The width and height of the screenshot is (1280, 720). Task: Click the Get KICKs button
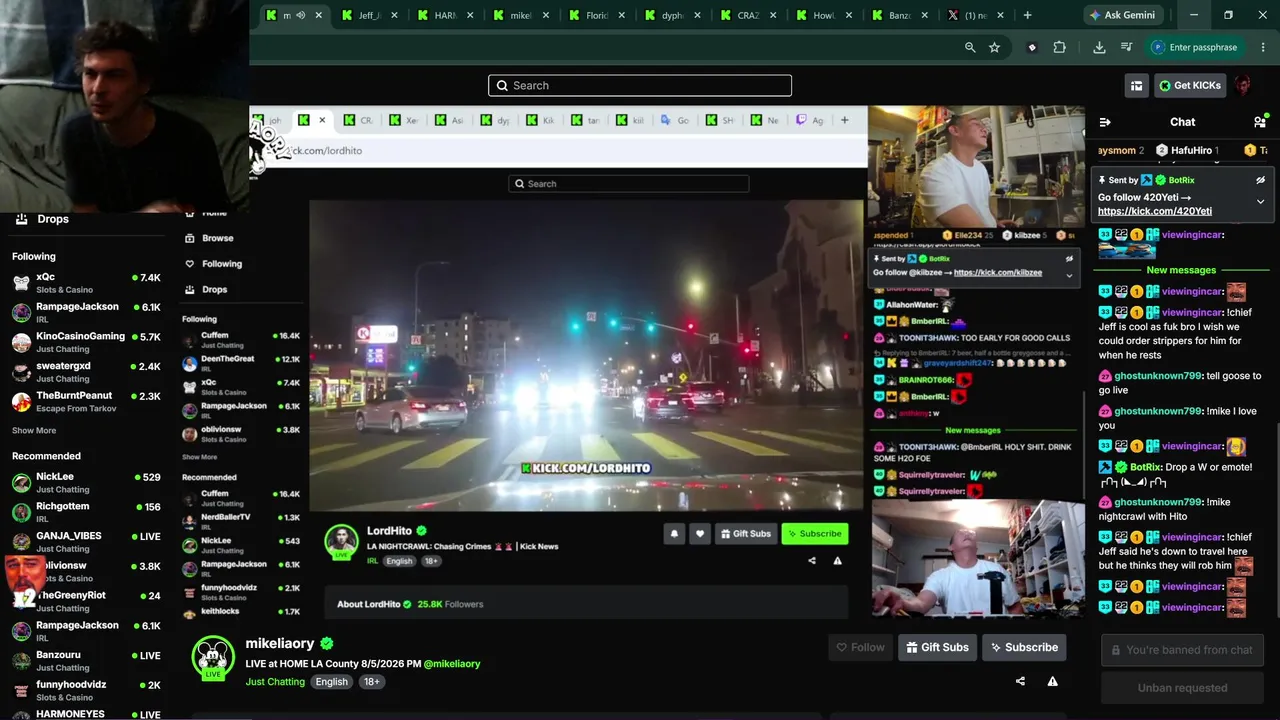1190,86
